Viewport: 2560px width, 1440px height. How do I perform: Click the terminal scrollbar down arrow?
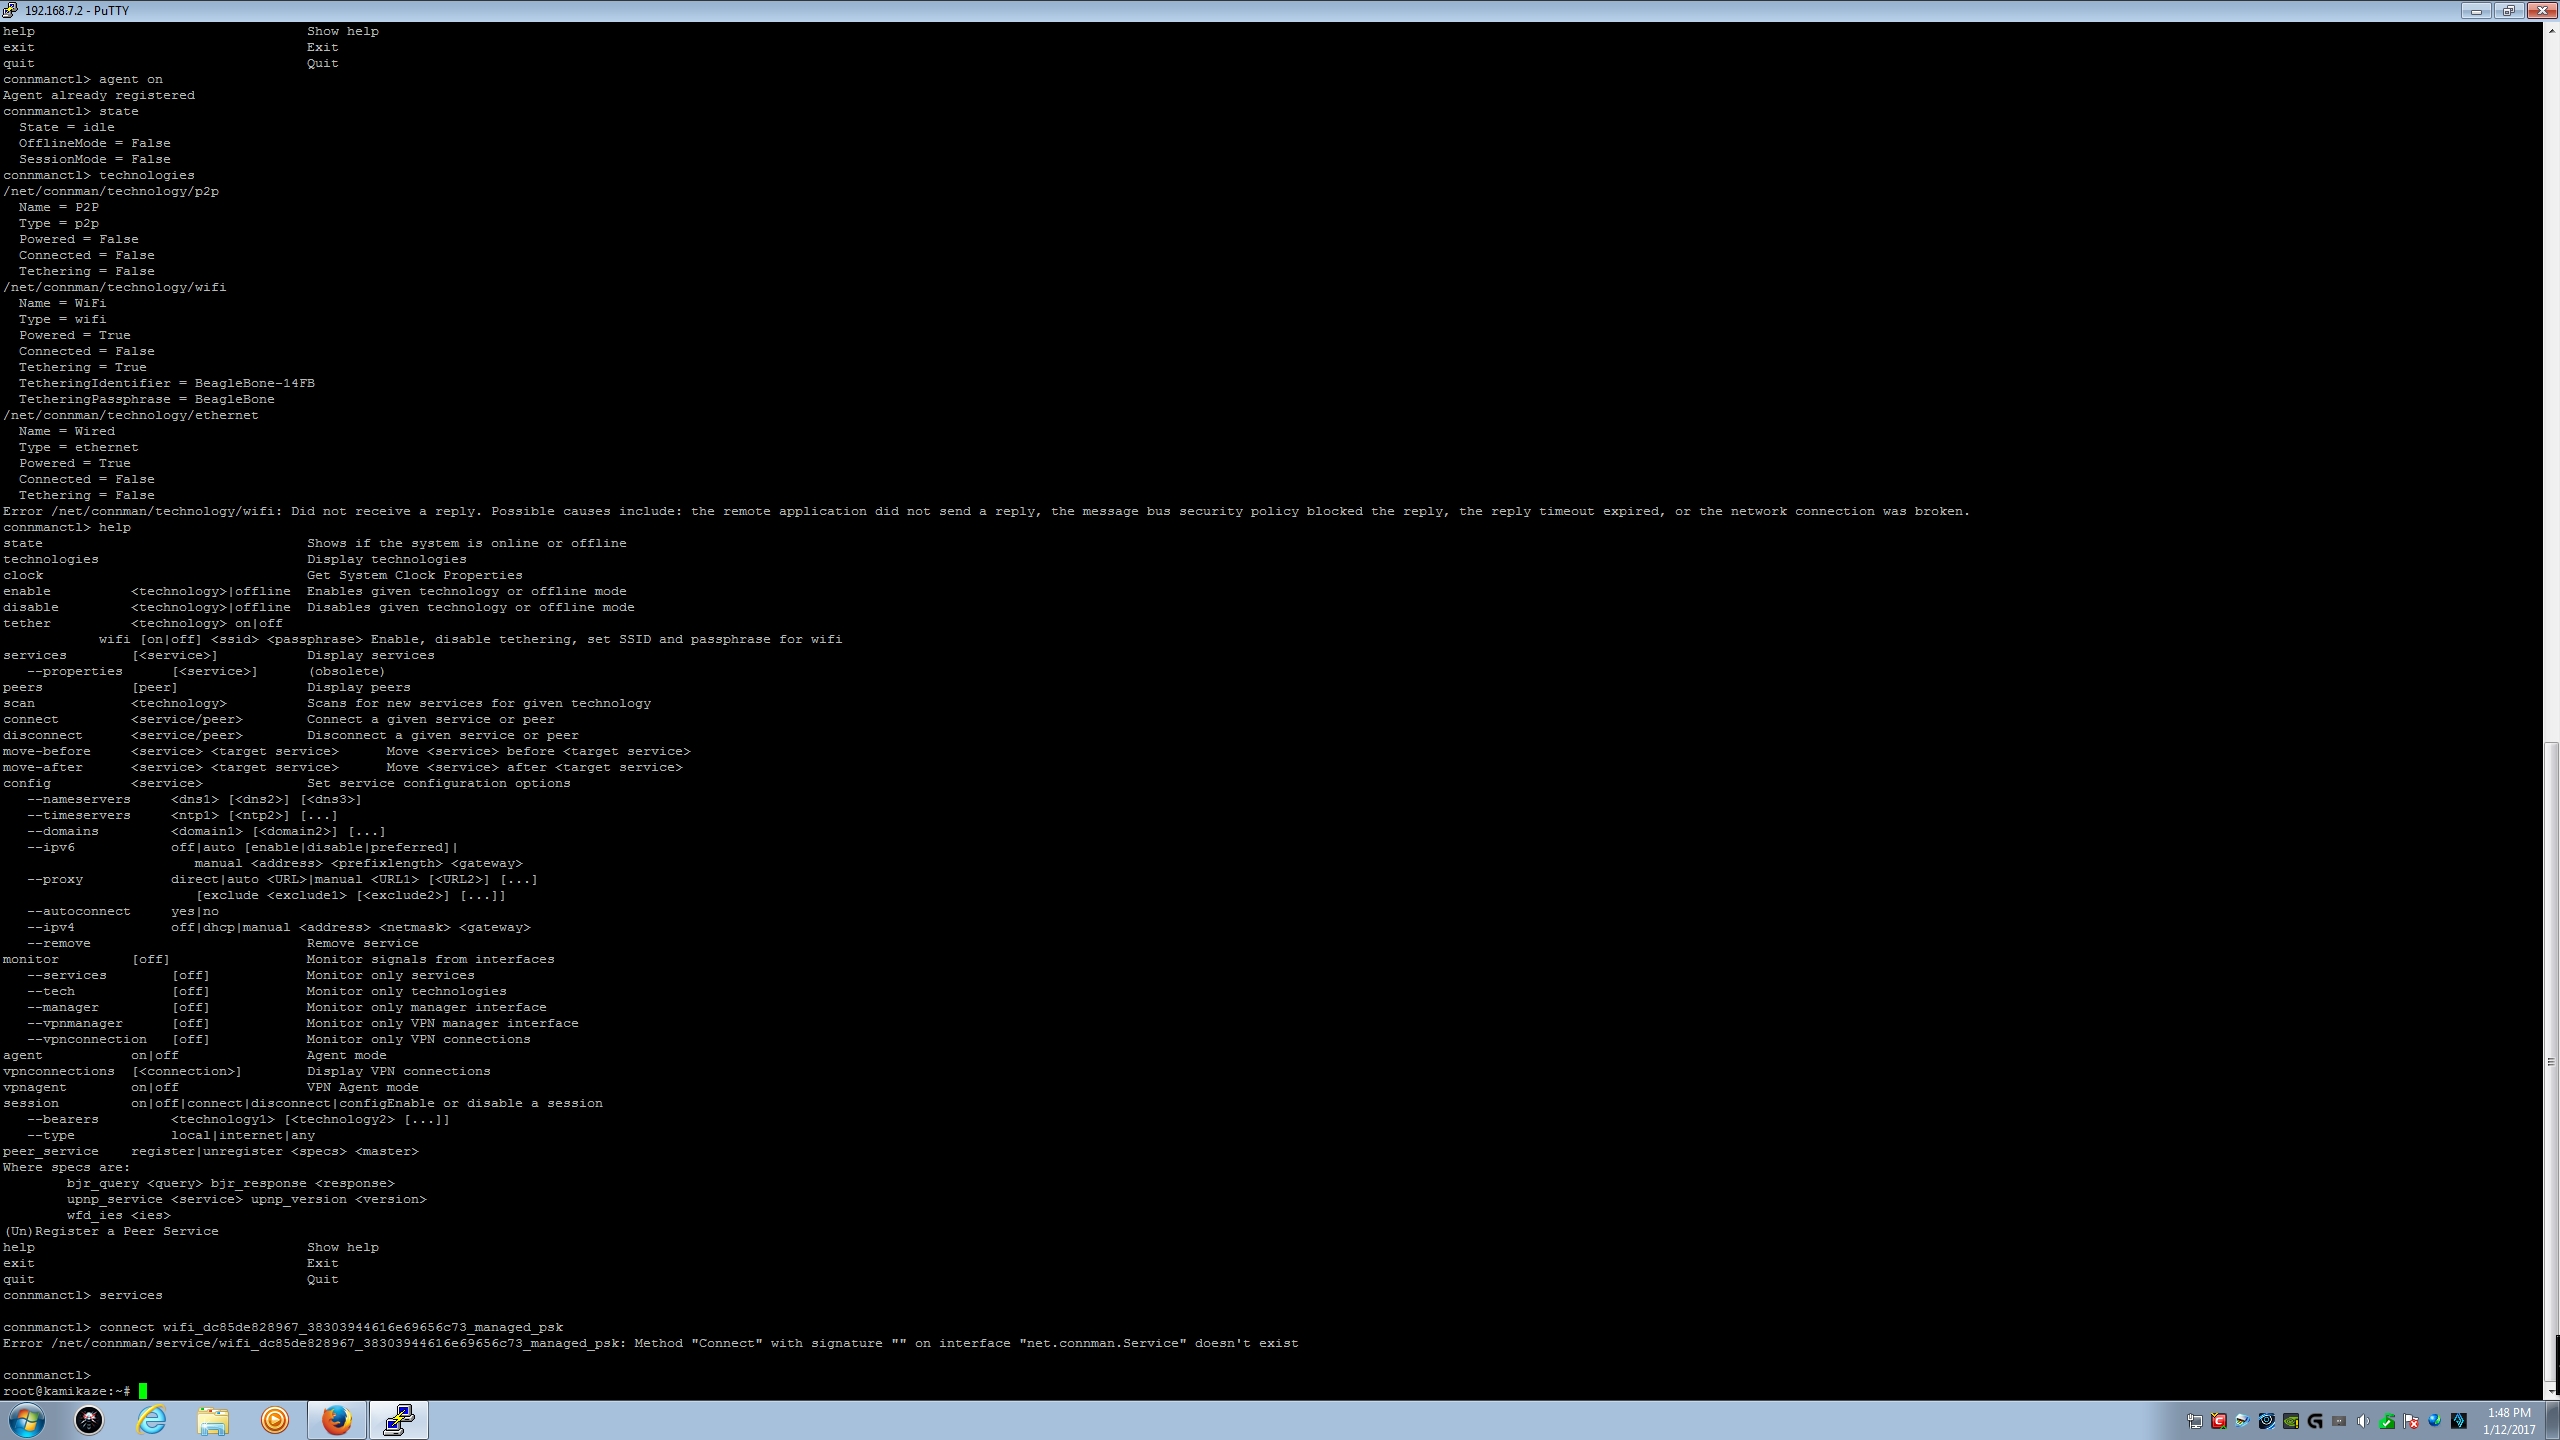(x=2551, y=1391)
